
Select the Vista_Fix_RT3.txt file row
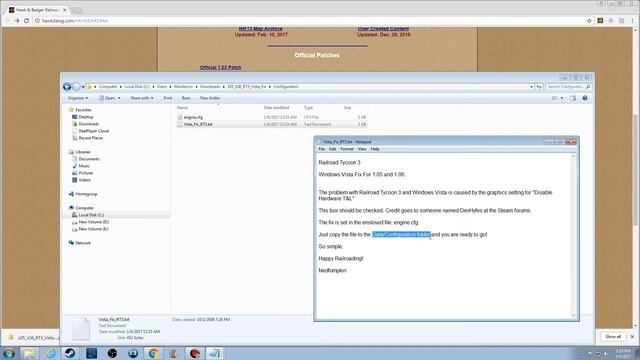click(x=271, y=124)
